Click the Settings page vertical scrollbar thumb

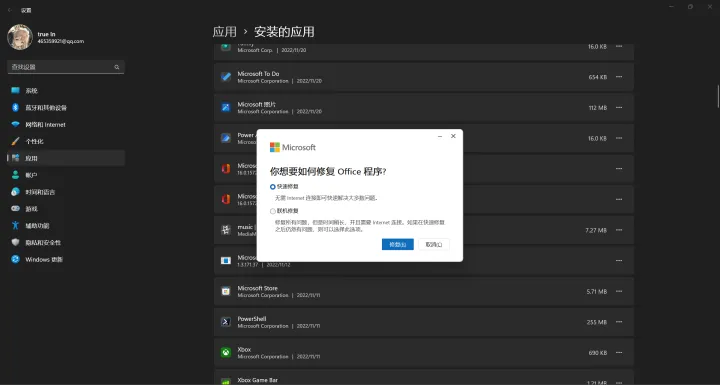pos(718,96)
